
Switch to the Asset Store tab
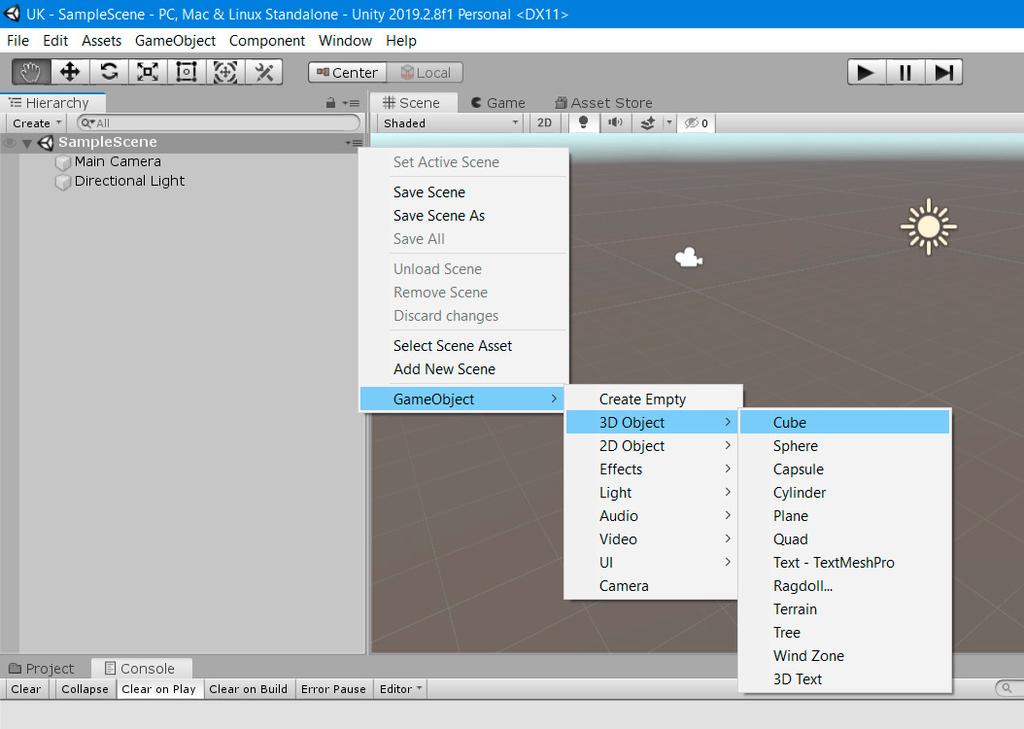point(603,103)
